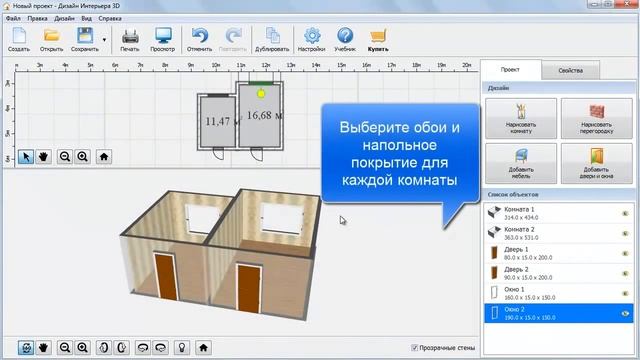Toggle visibility eye for Дверь 1

pyautogui.click(x=625, y=253)
